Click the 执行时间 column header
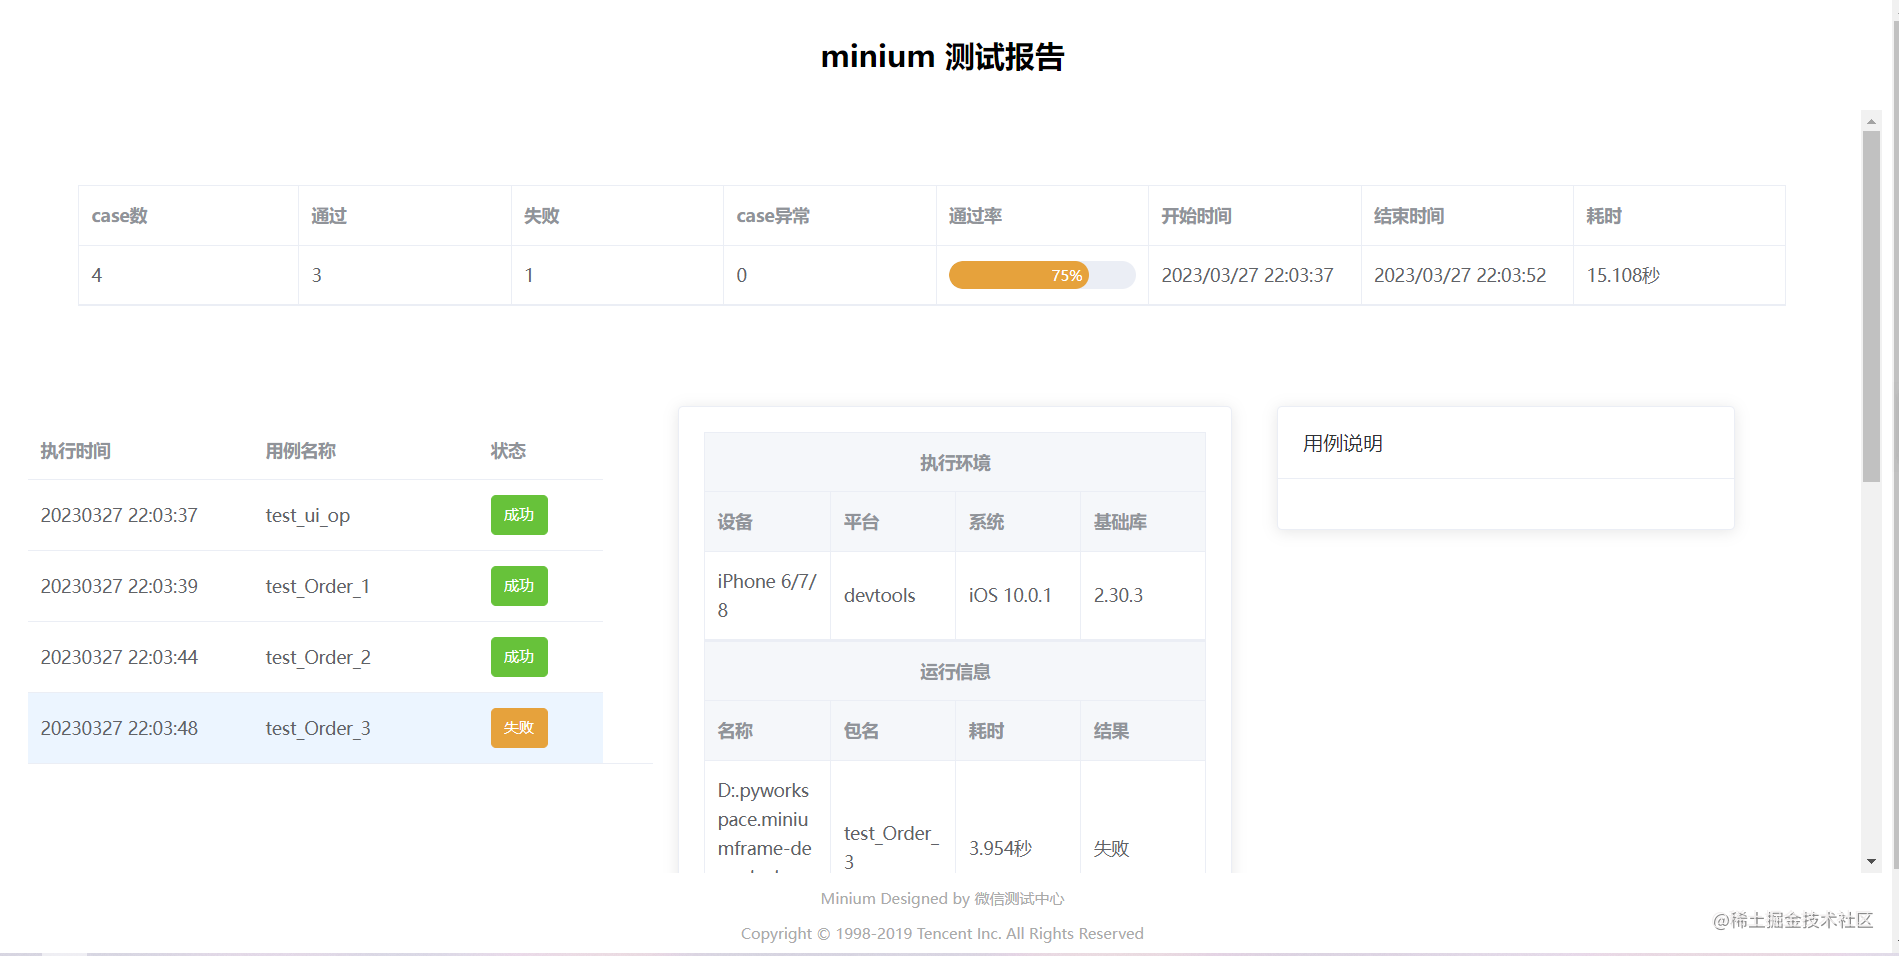The width and height of the screenshot is (1899, 956). (x=76, y=451)
